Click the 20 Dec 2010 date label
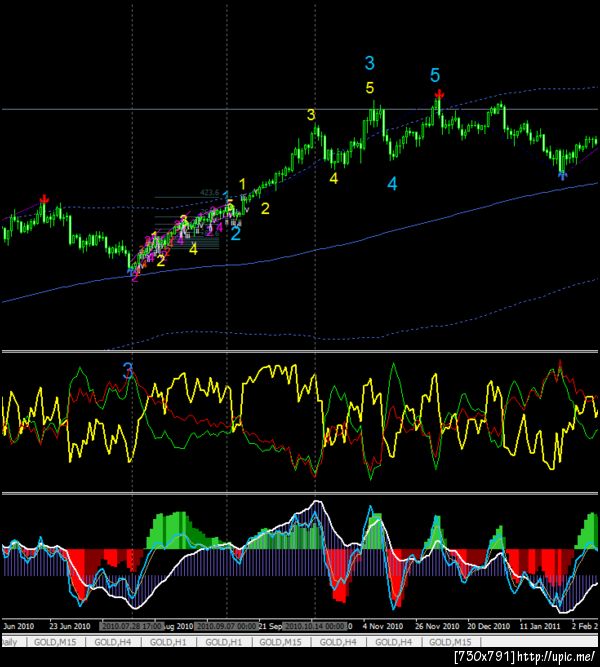 pos(489,626)
